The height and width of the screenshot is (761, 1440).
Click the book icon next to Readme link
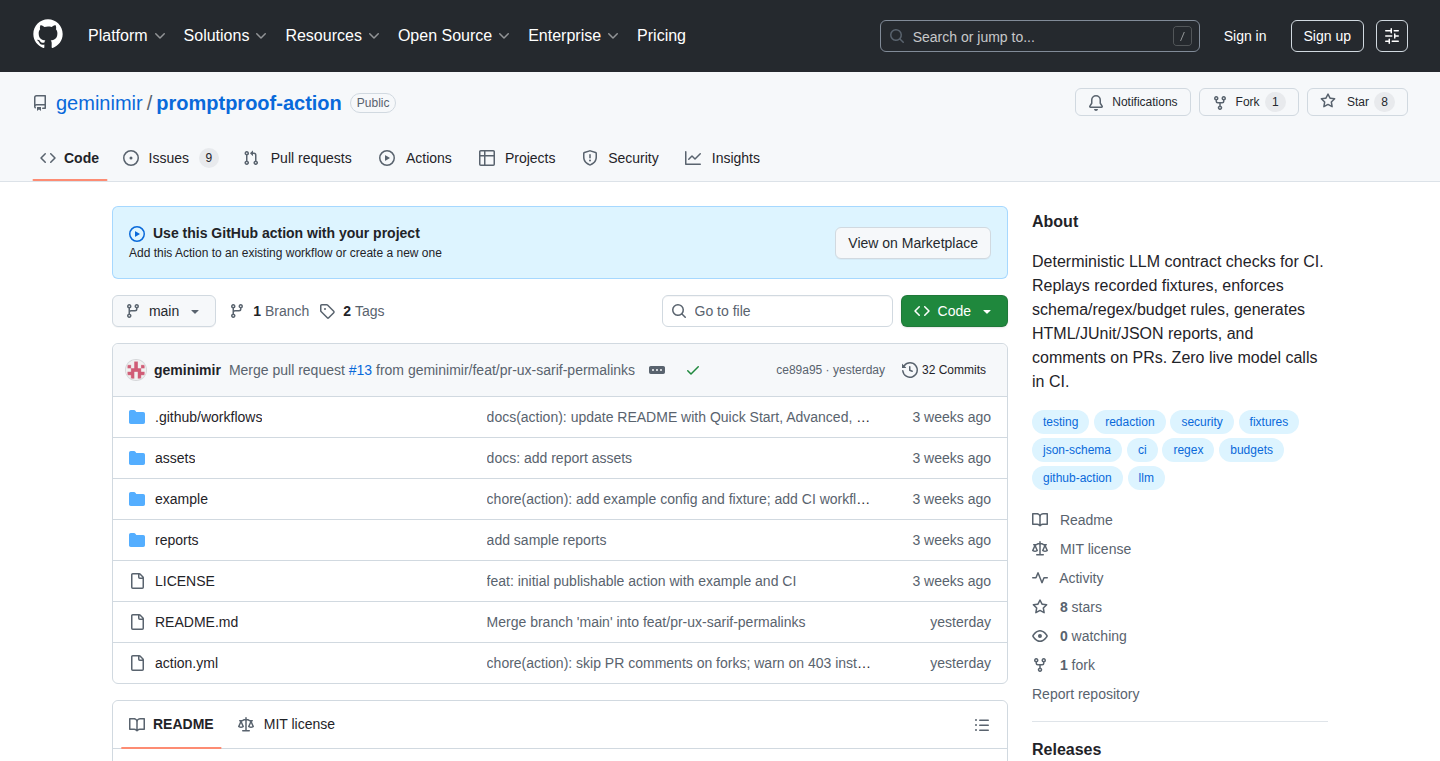[1040, 520]
